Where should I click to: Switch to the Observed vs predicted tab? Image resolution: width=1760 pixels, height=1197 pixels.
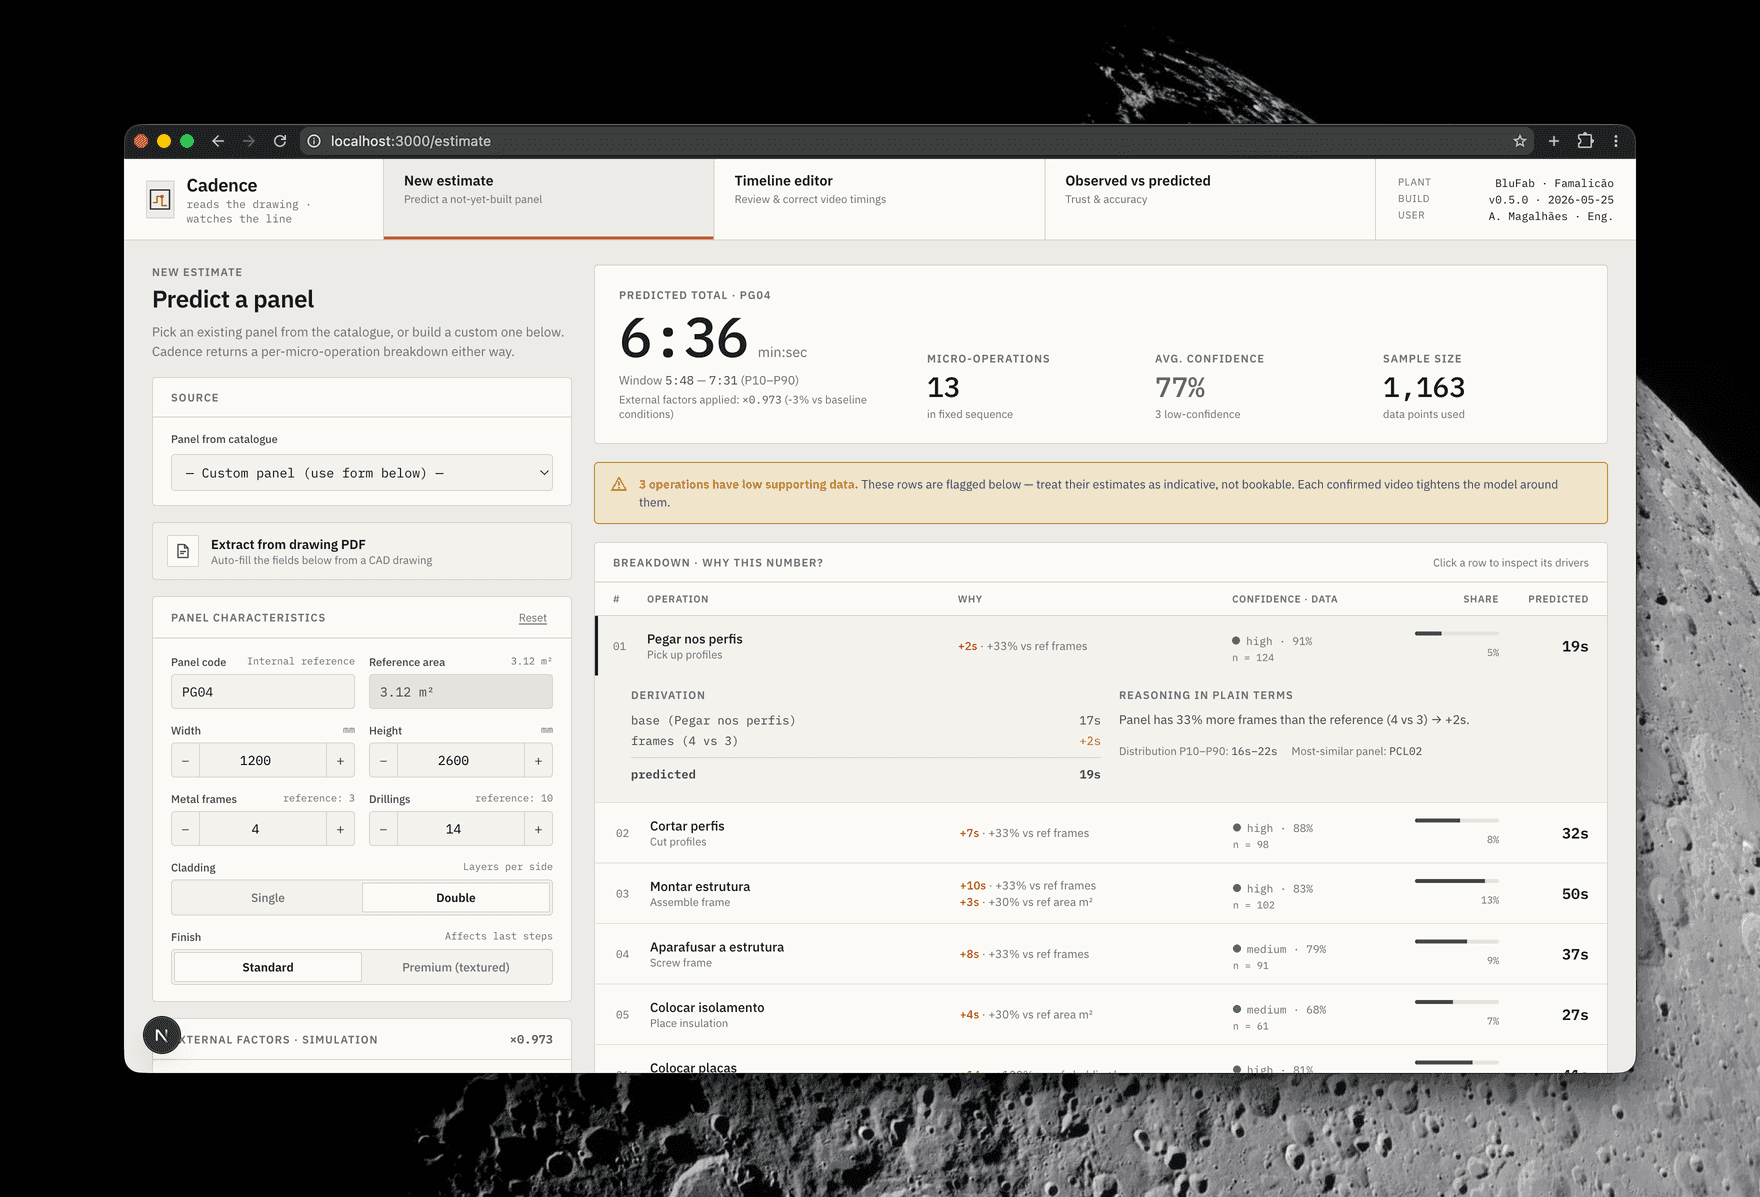(1210, 199)
